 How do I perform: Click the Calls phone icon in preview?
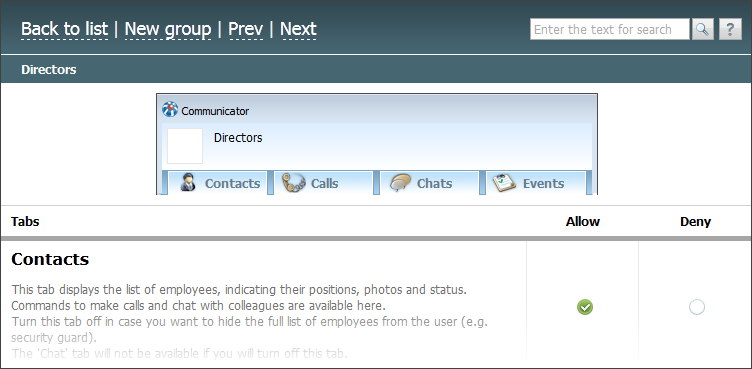[x=294, y=183]
